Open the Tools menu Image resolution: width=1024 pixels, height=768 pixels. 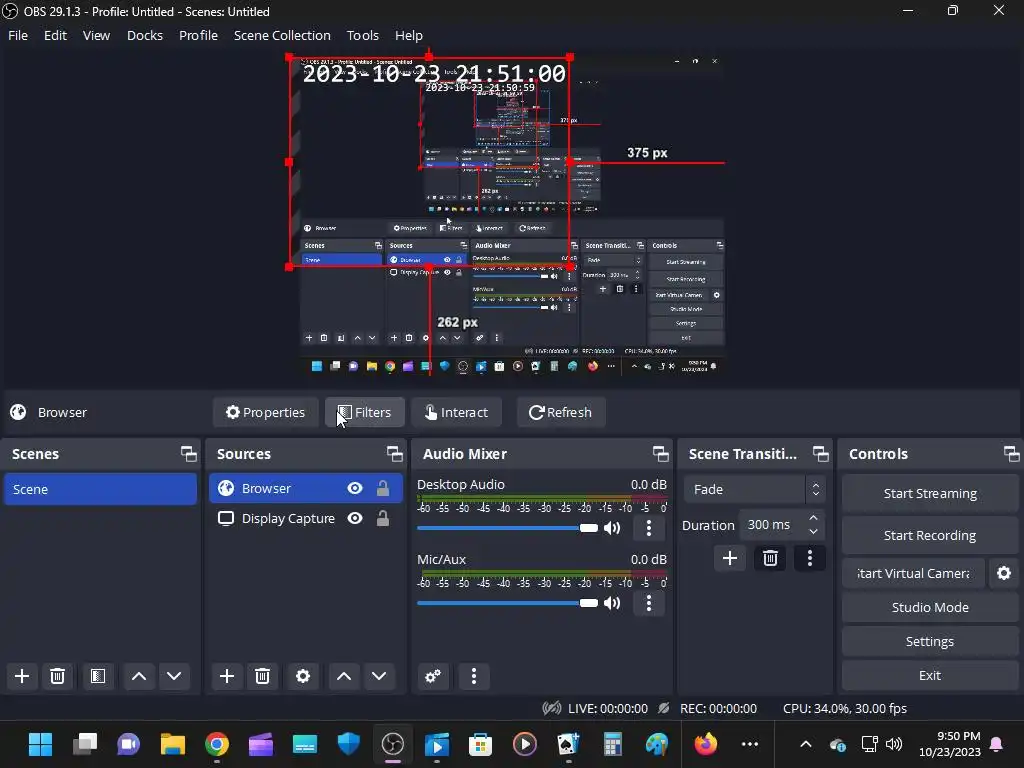(x=362, y=35)
